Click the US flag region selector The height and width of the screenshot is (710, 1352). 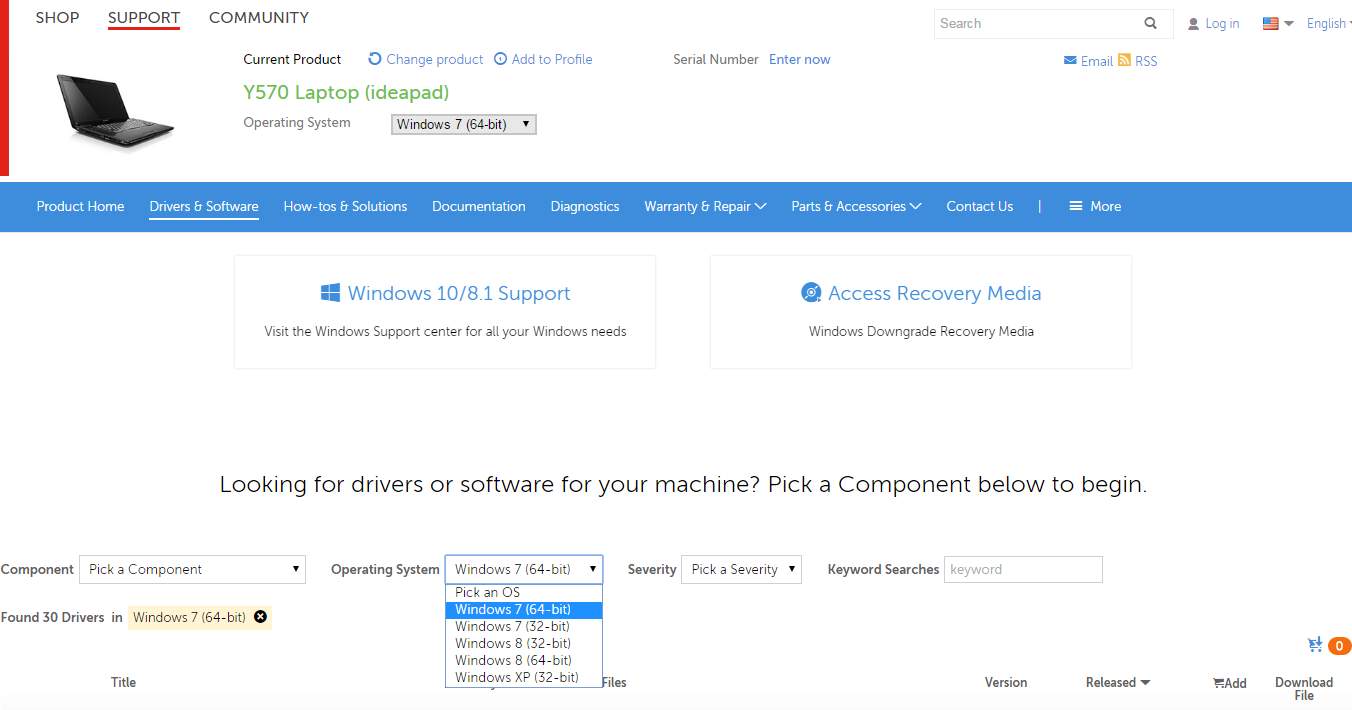point(1271,23)
